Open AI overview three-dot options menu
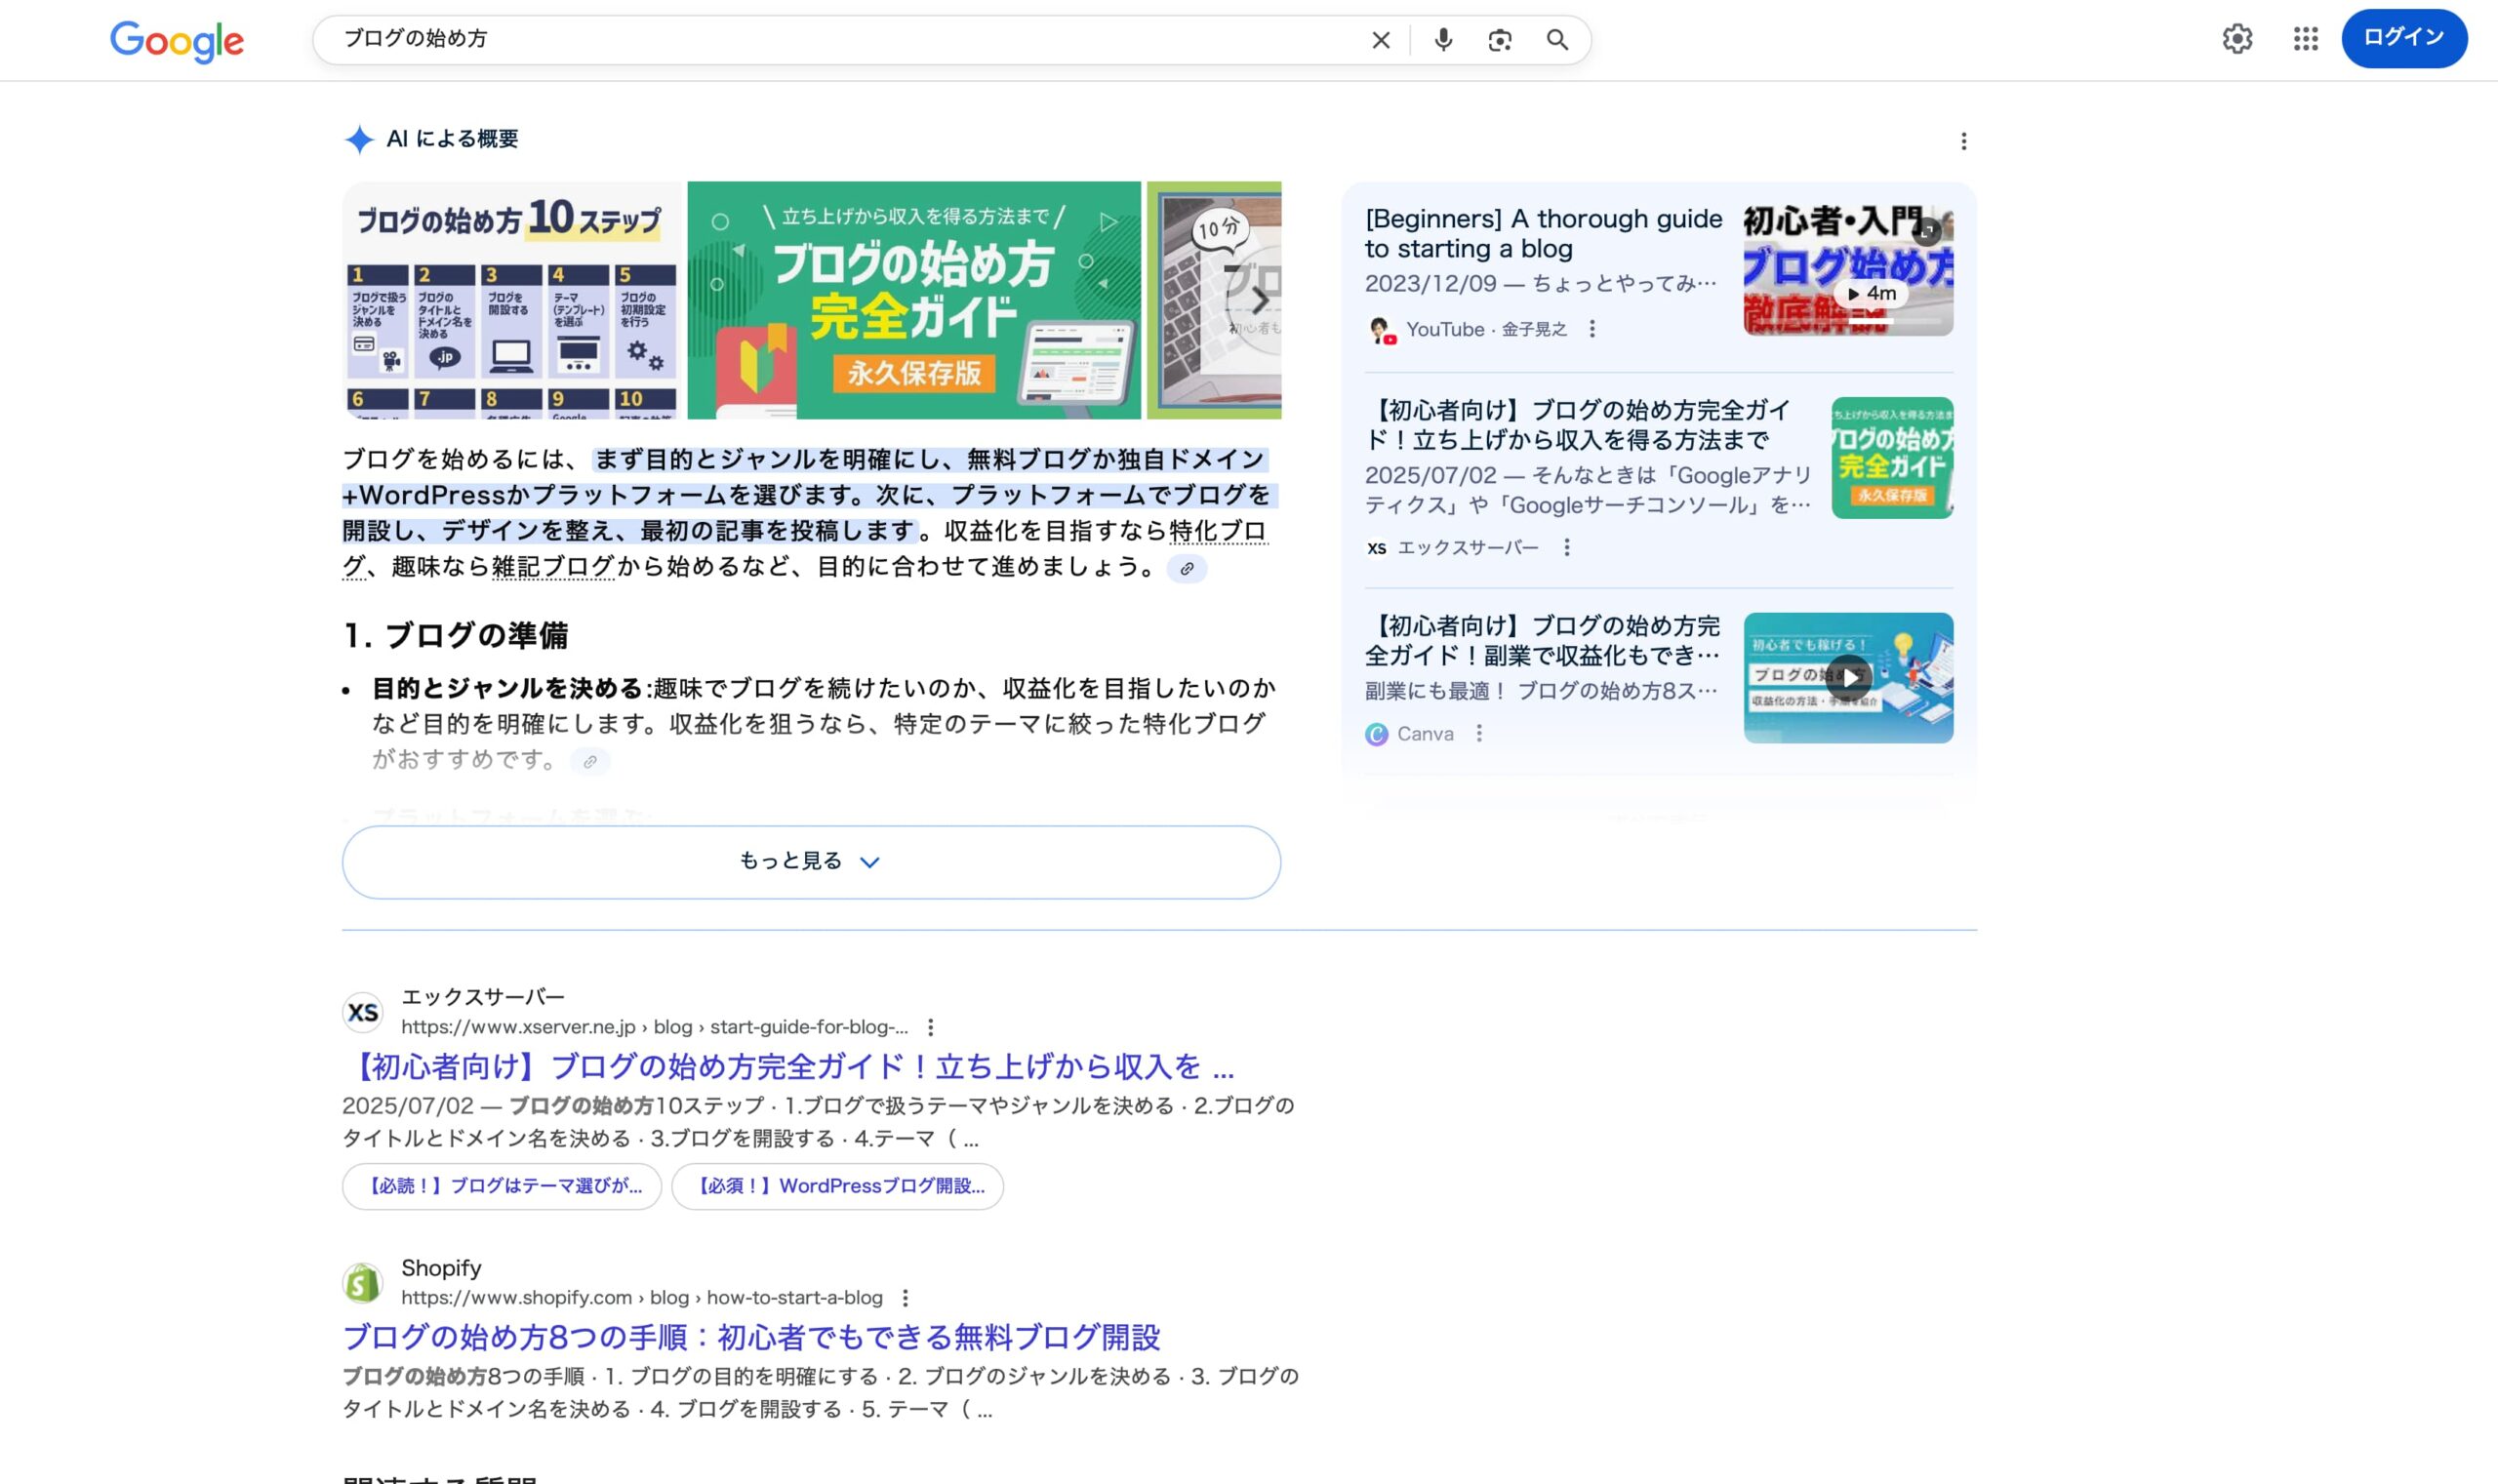Screen dimensions: 2498x1484 1963,141
